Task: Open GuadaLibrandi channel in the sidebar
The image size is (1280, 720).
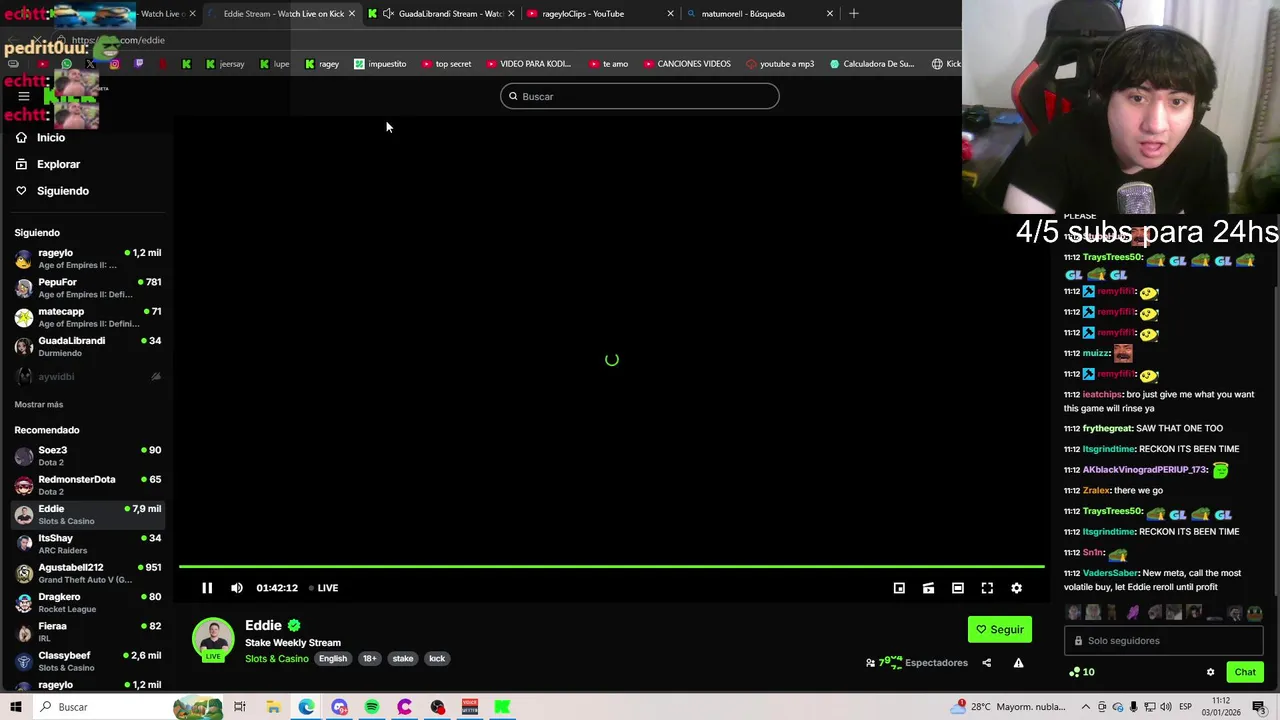Action: tap(88, 346)
